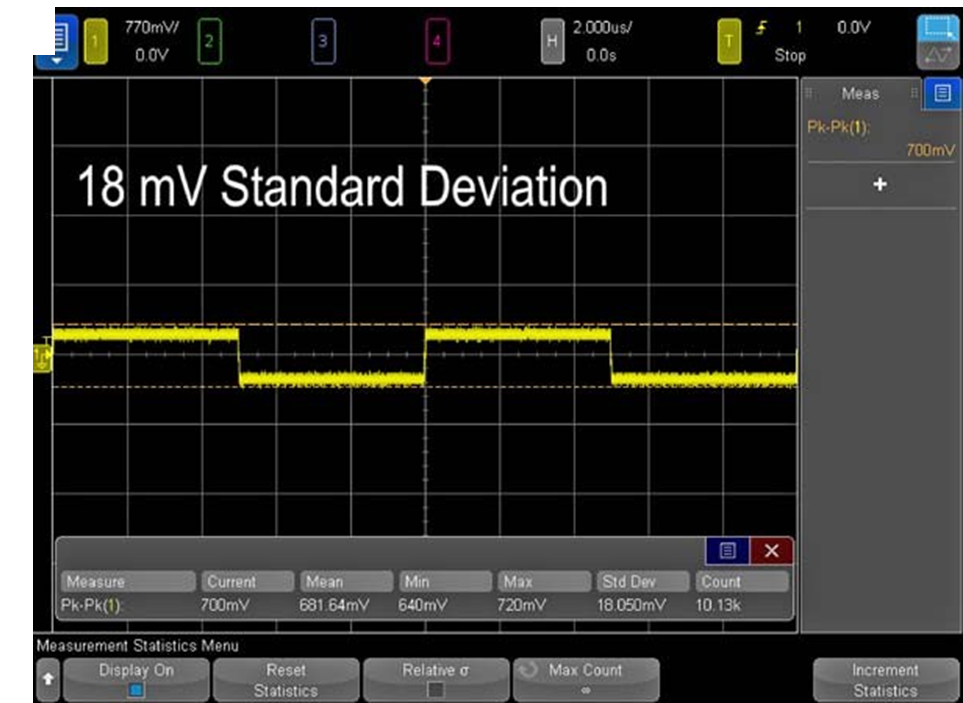Click the orange trigger position marker
The image size is (963, 703).
425,80
